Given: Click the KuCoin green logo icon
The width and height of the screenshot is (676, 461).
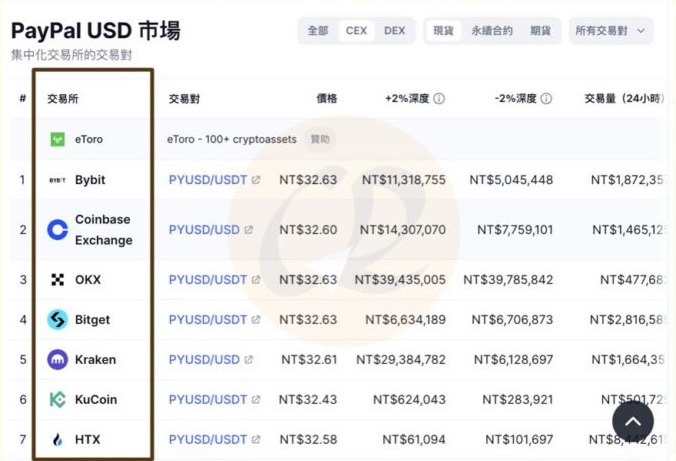Looking at the screenshot, I should pyautogui.click(x=57, y=400).
